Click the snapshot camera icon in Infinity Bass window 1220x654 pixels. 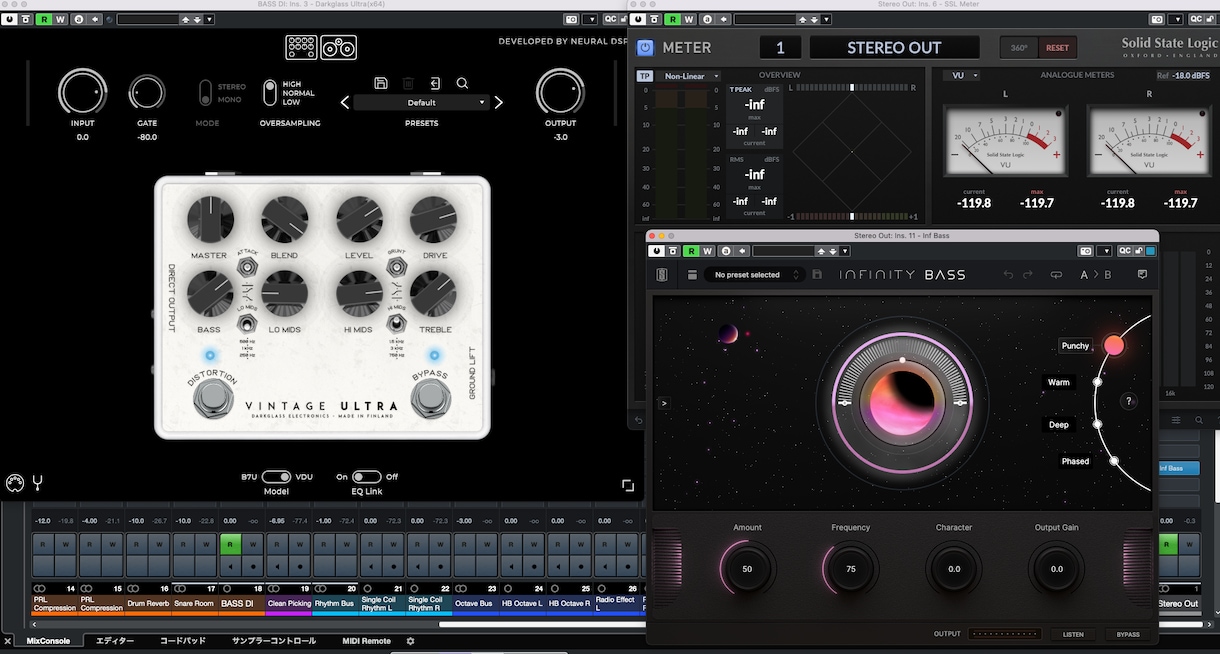[1086, 251]
